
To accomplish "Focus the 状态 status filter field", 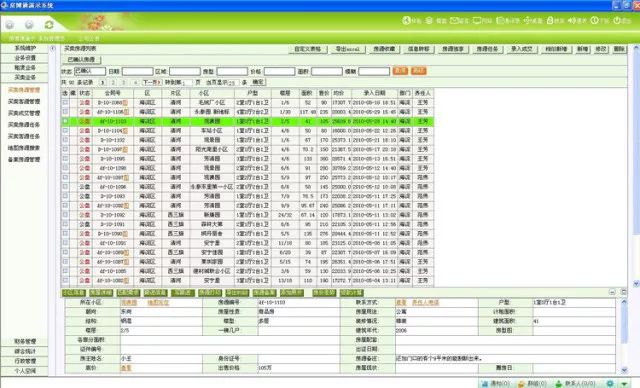I will 90,71.
